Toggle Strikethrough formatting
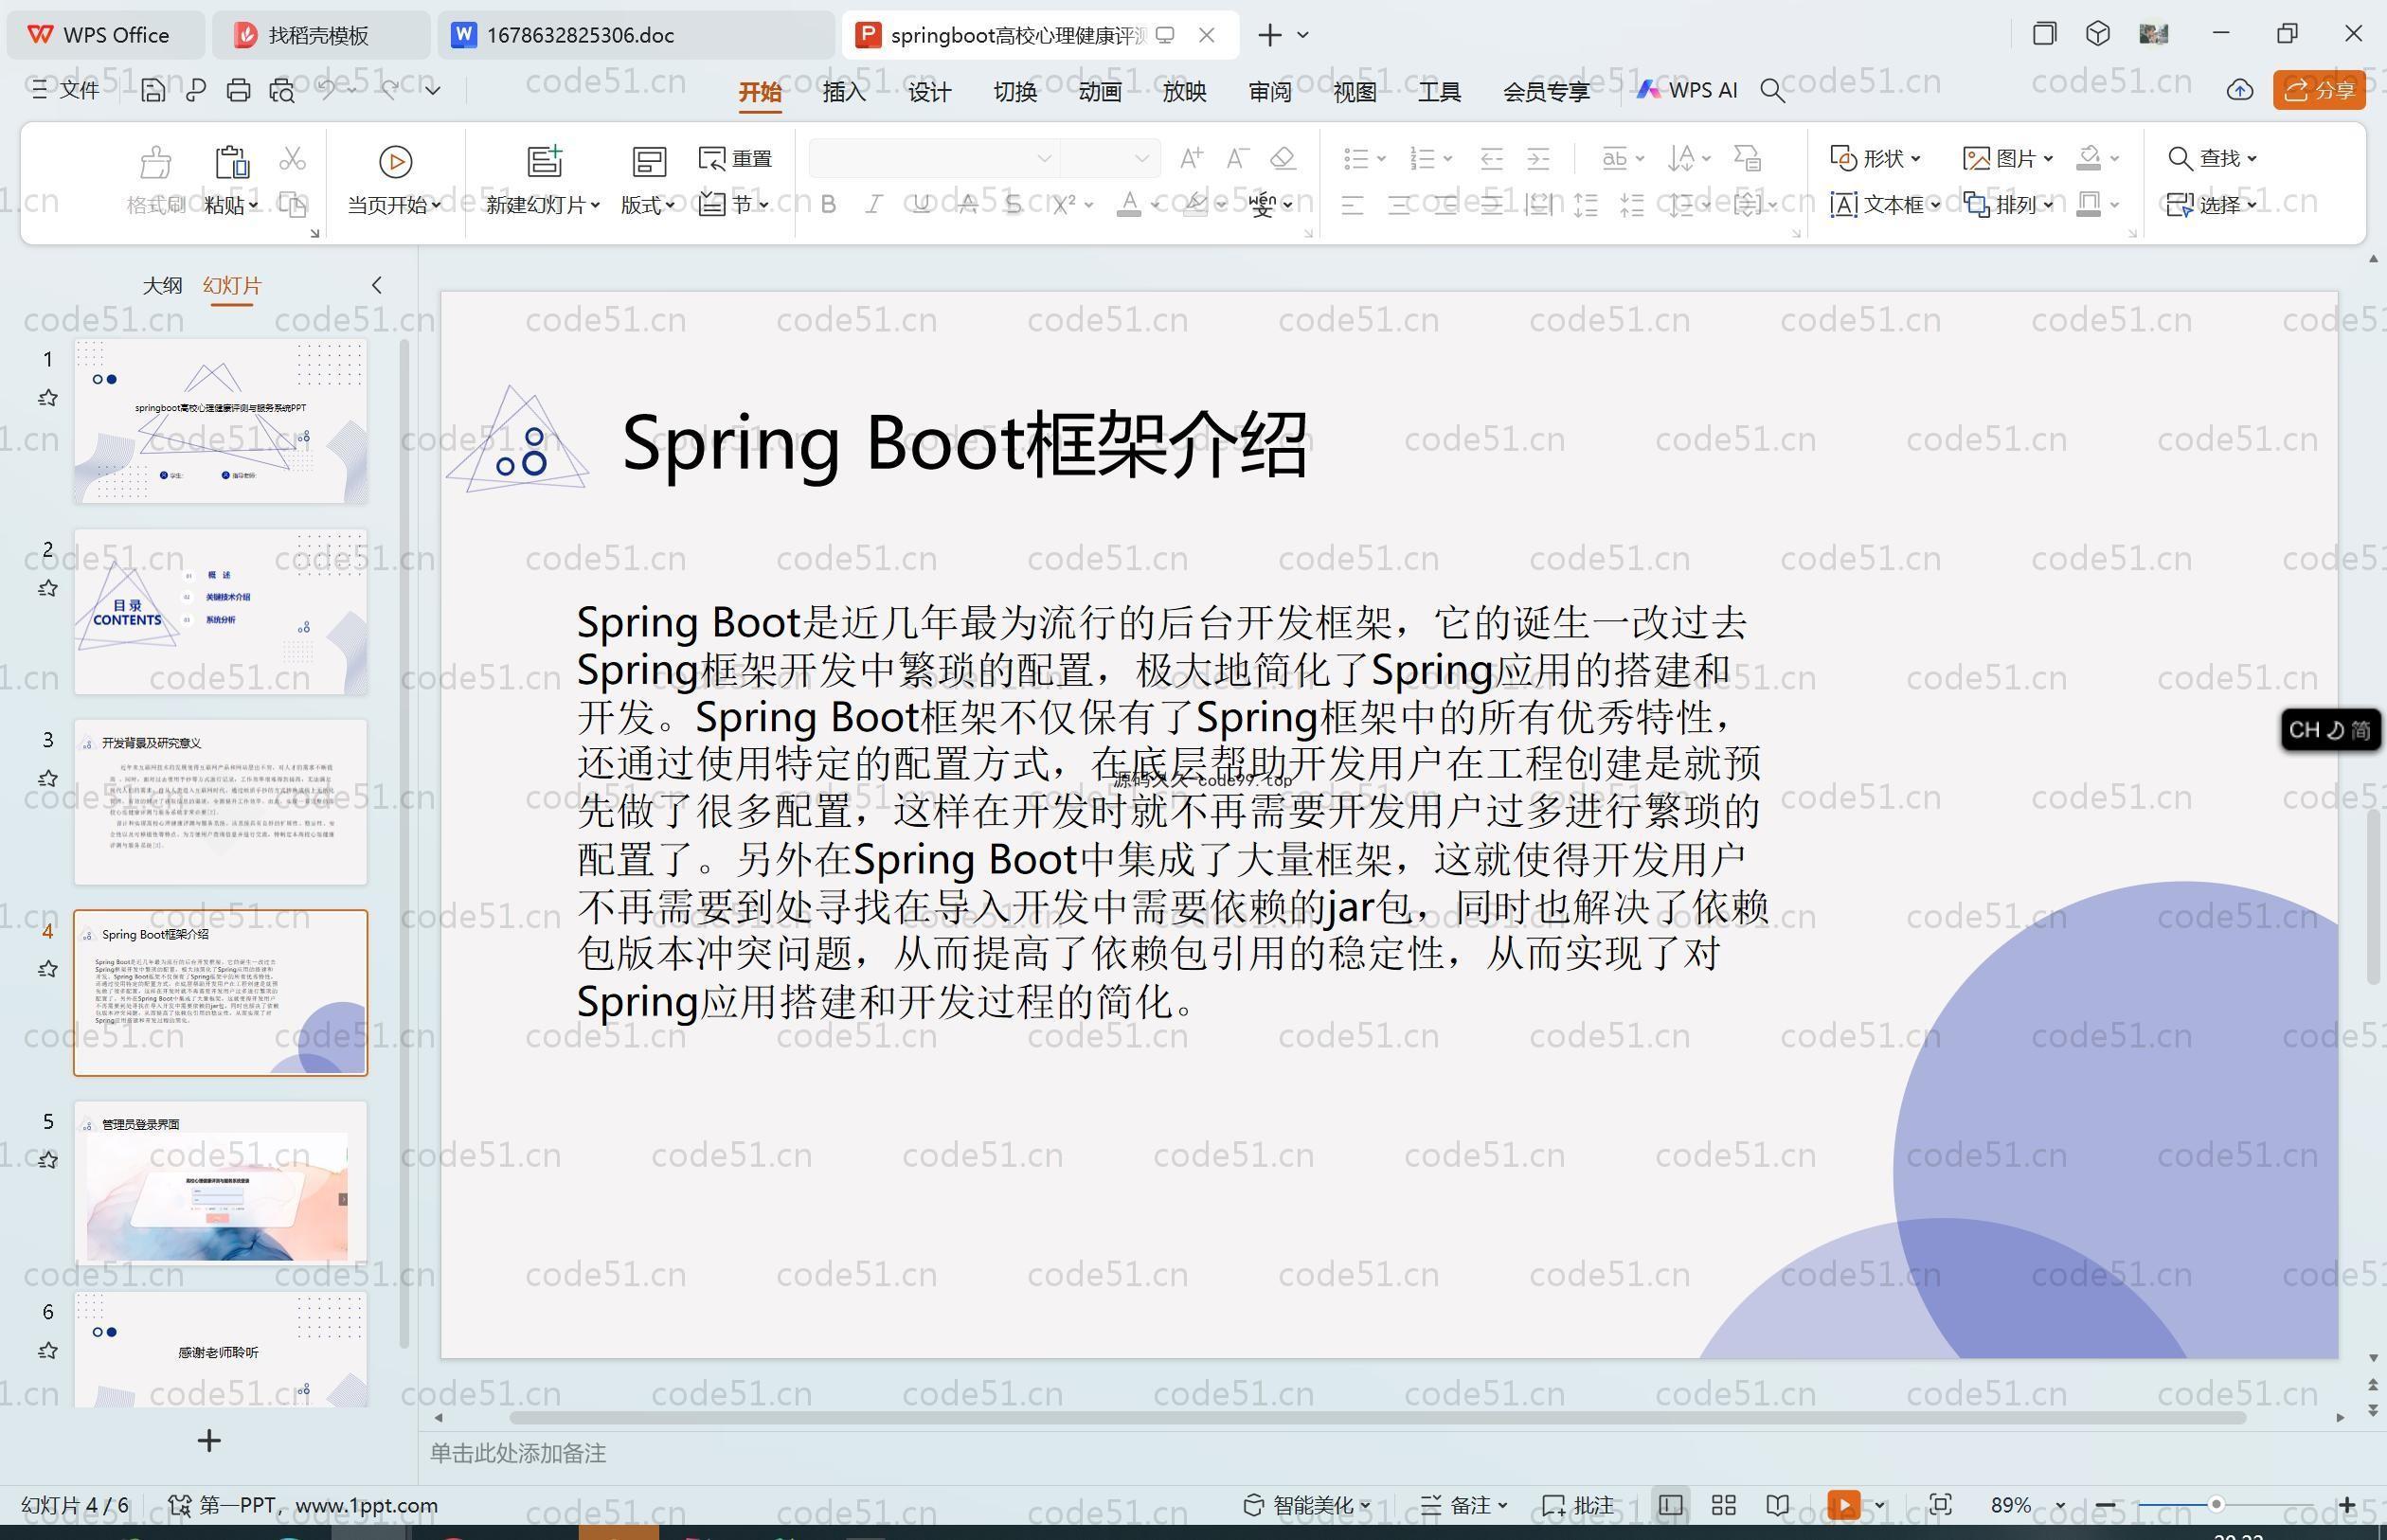Screen dimensions: 2387x1540 (x=967, y=204)
